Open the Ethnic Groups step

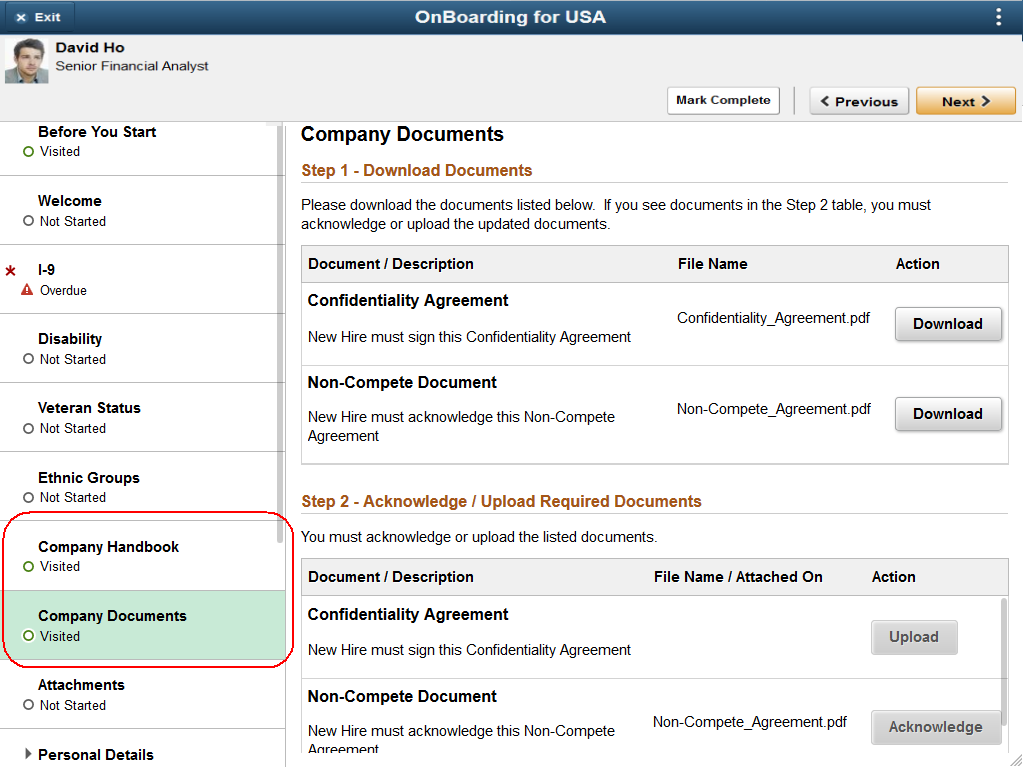coord(142,487)
